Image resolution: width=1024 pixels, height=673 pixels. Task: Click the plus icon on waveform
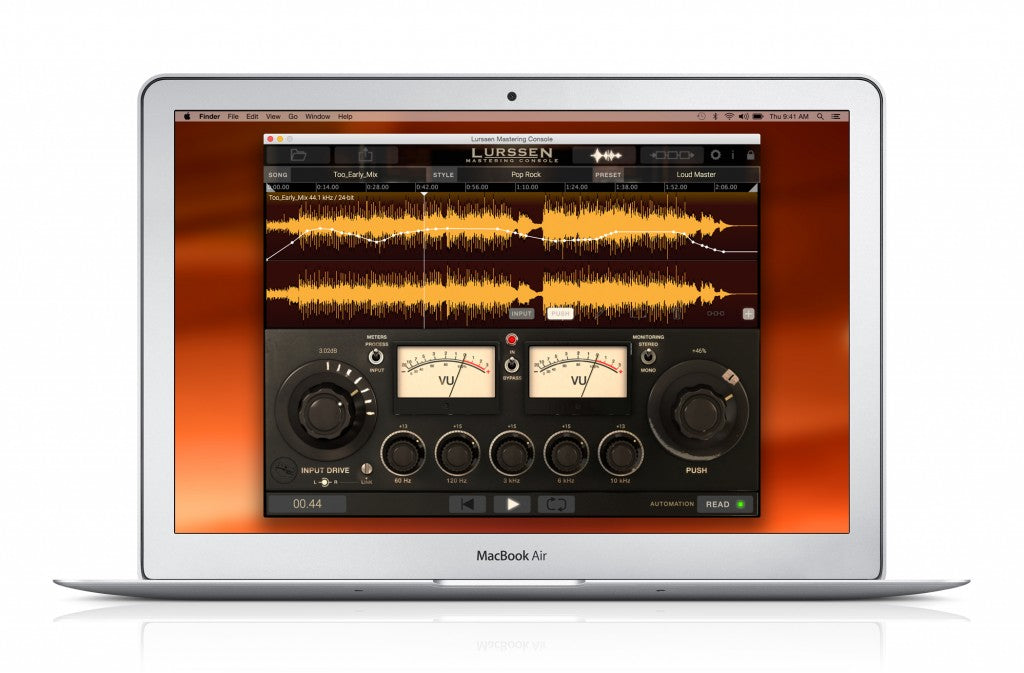point(748,314)
